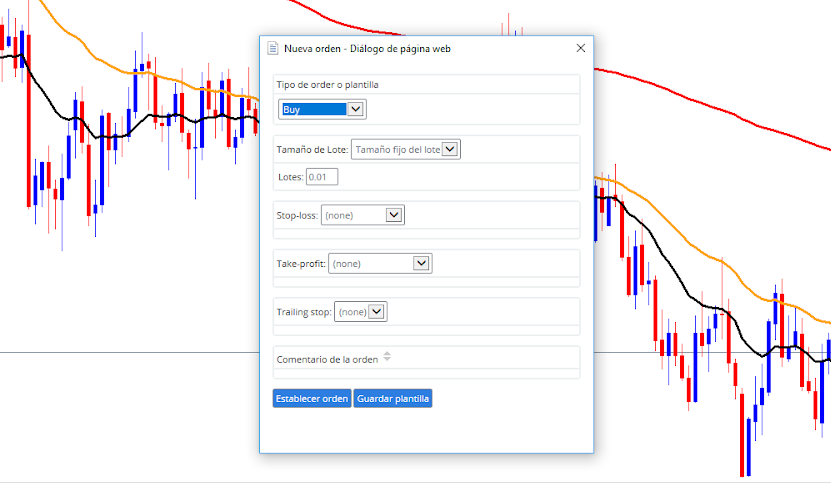Click the Tamaño de Lote label

(312, 150)
